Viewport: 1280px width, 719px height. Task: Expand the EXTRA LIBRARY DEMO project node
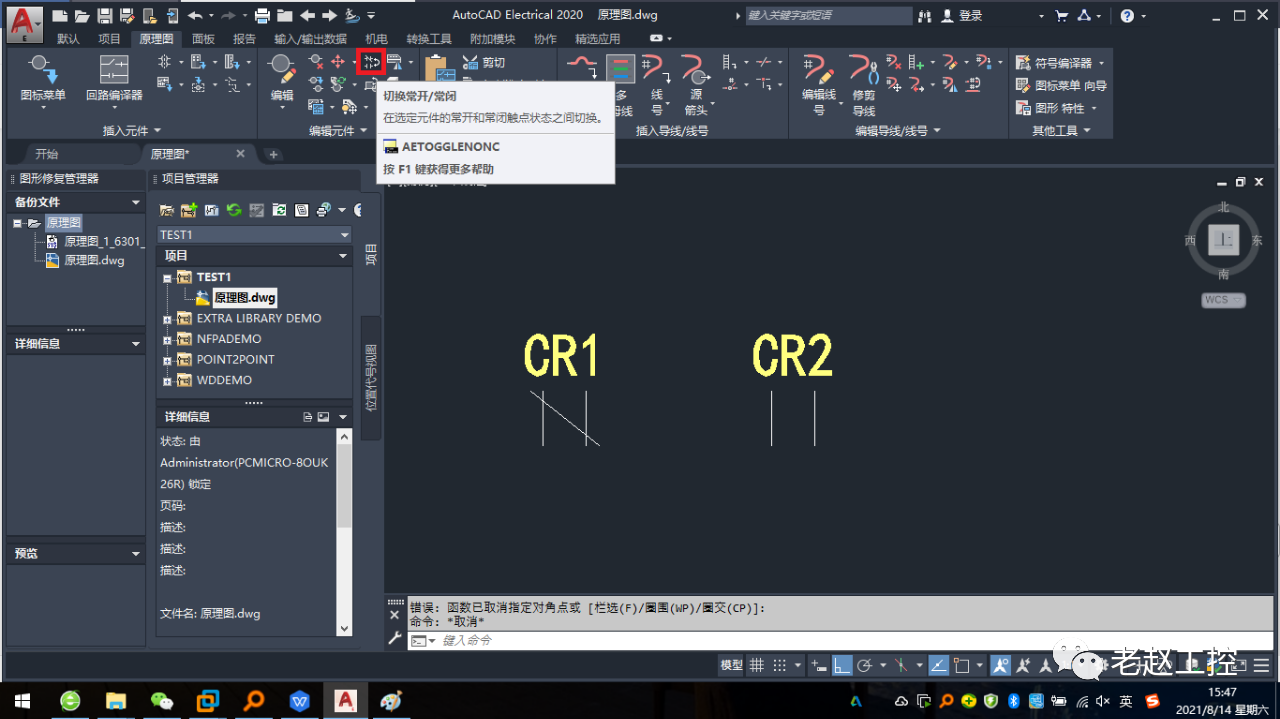click(168, 318)
